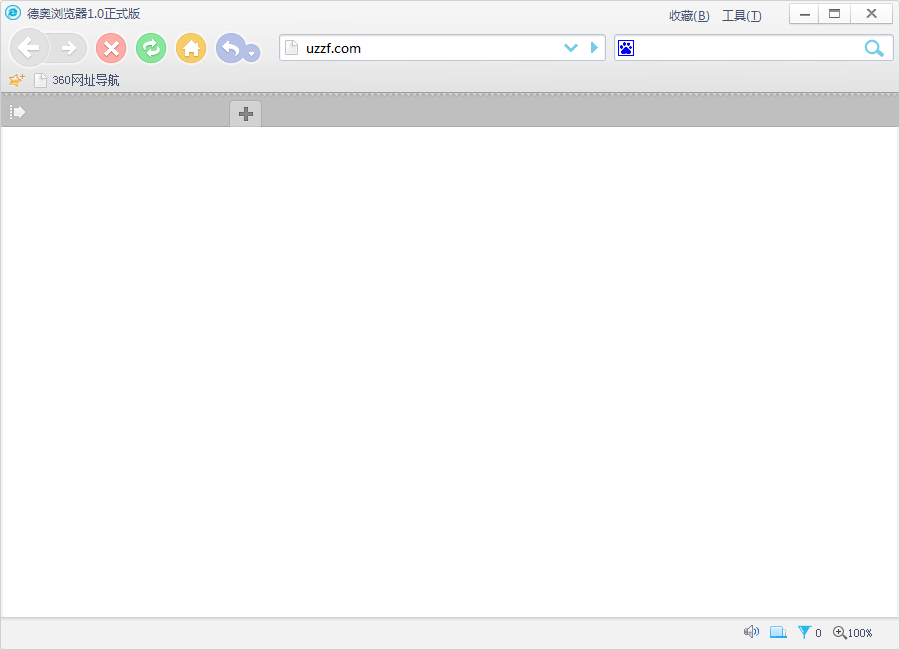Change the 100% zoom level
Image resolution: width=900 pixels, height=650 pixels.
853,632
